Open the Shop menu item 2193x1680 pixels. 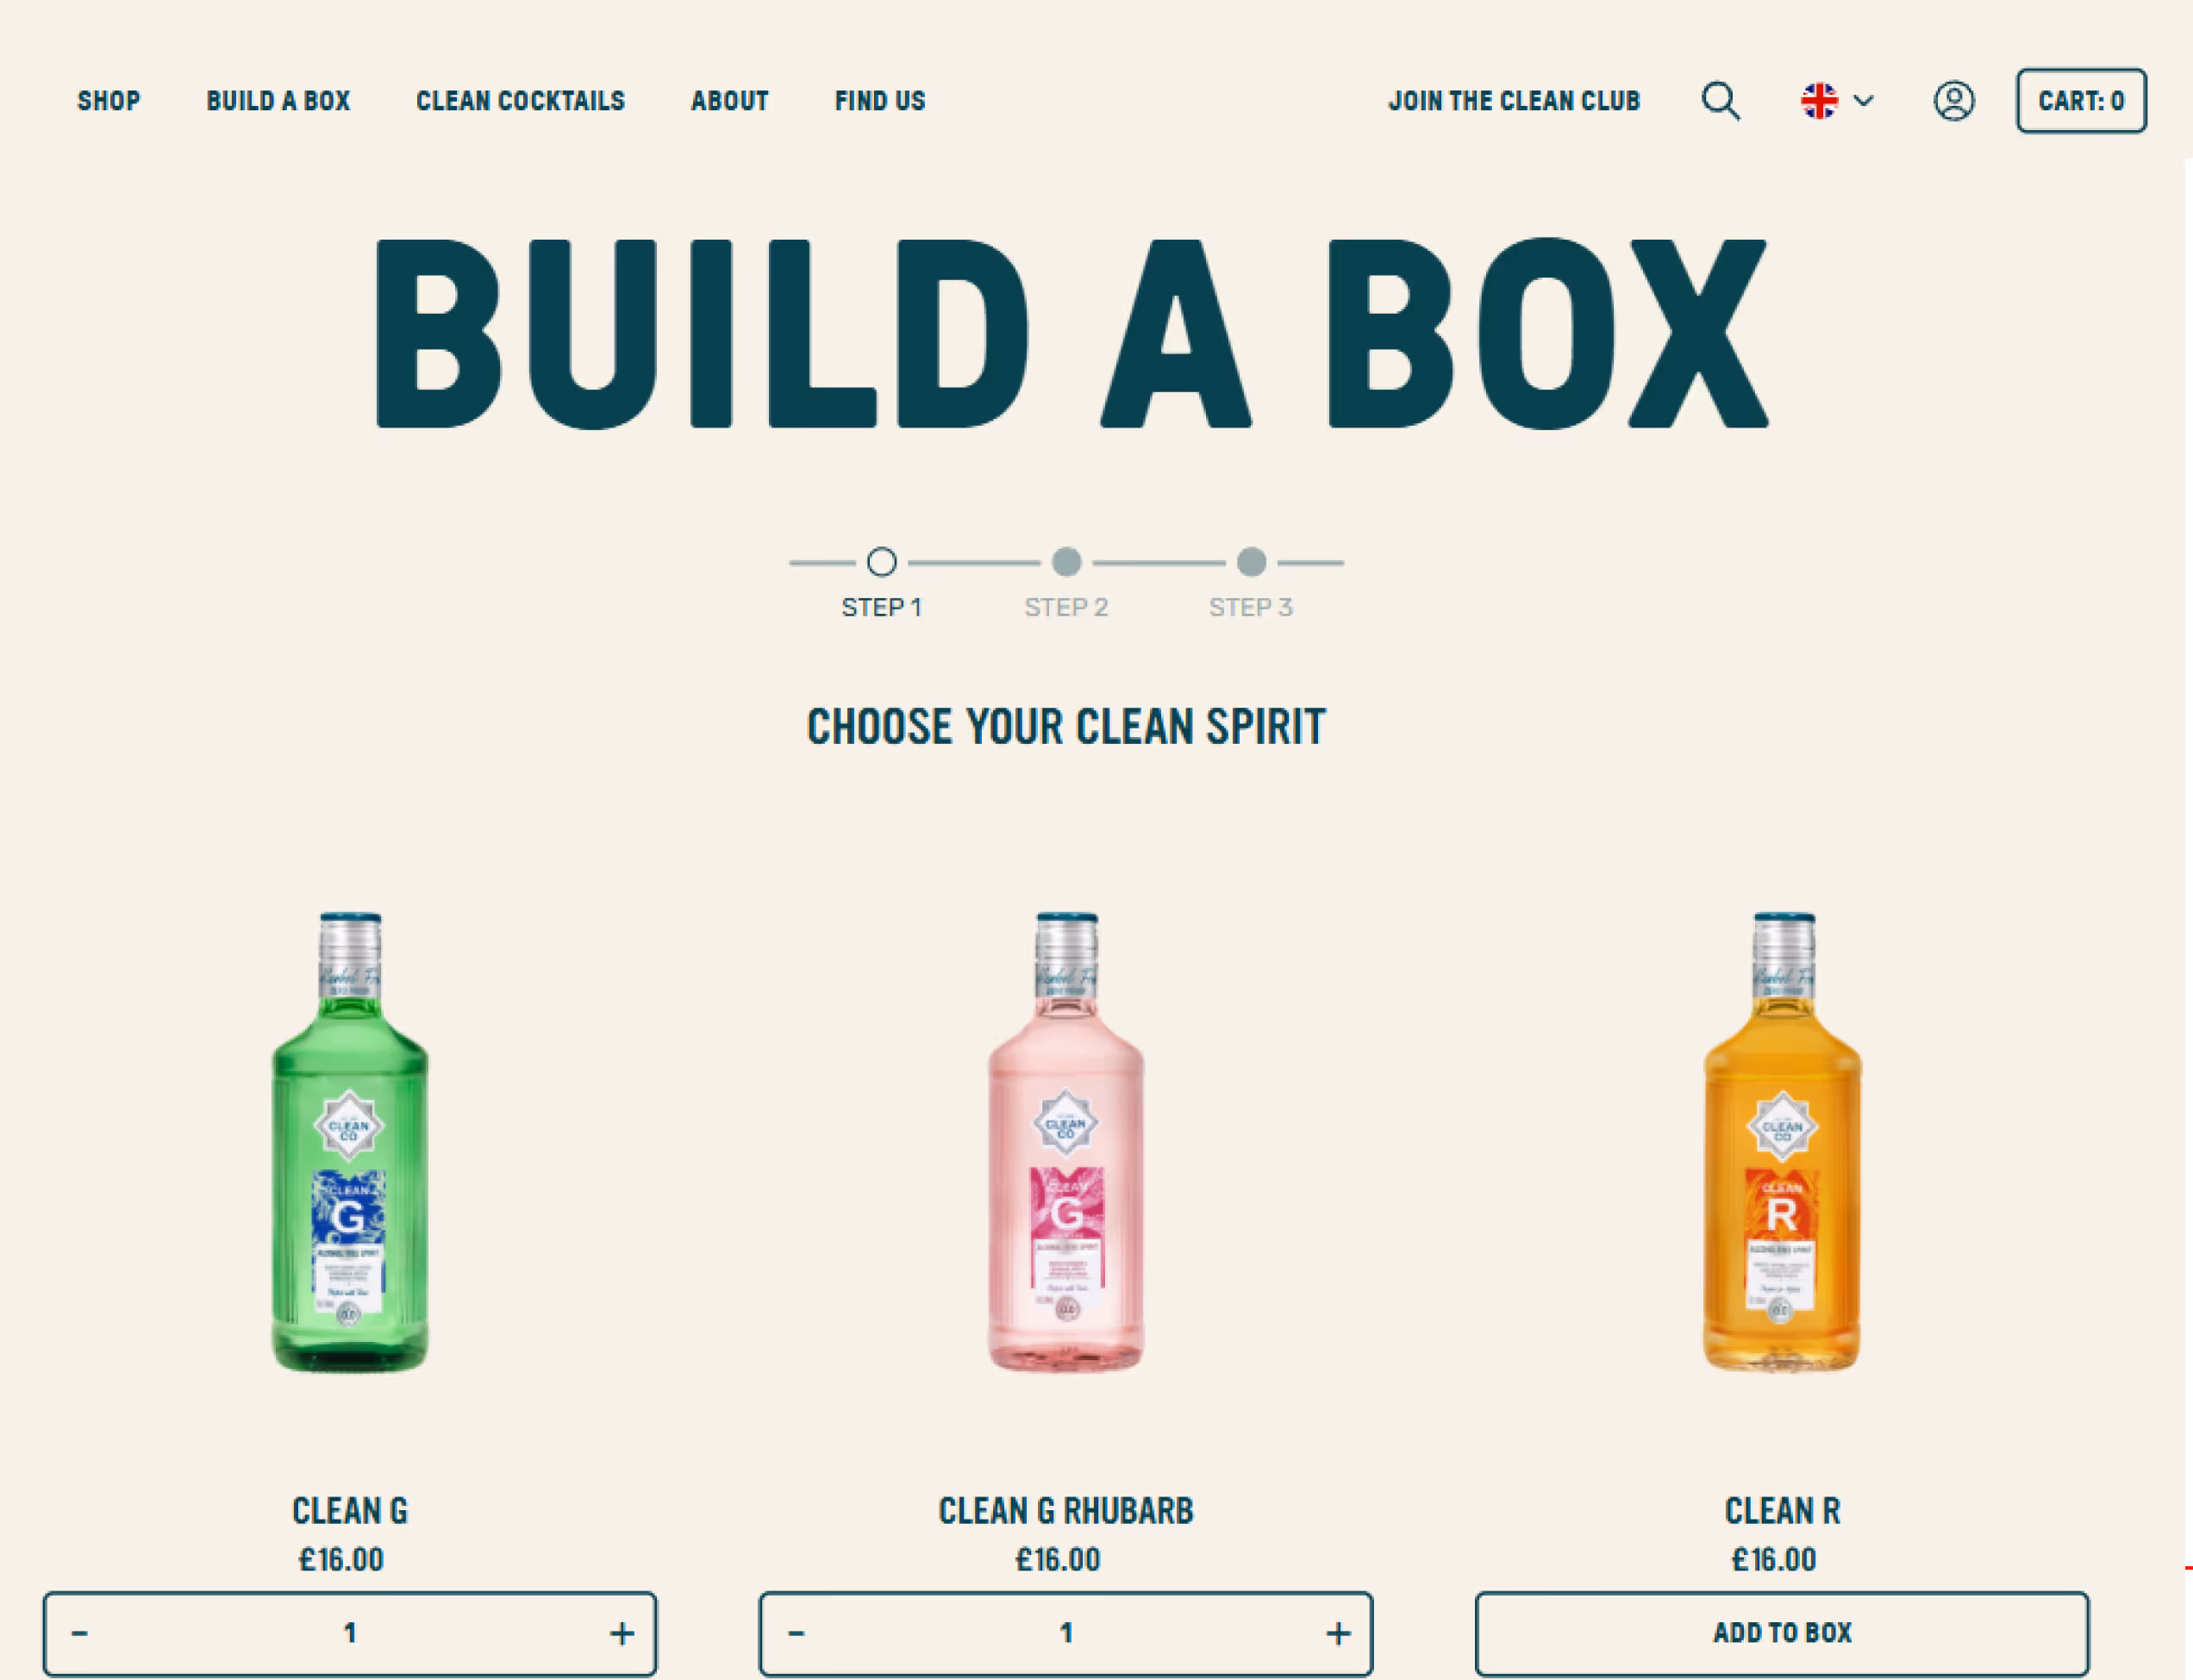(x=109, y=101)
